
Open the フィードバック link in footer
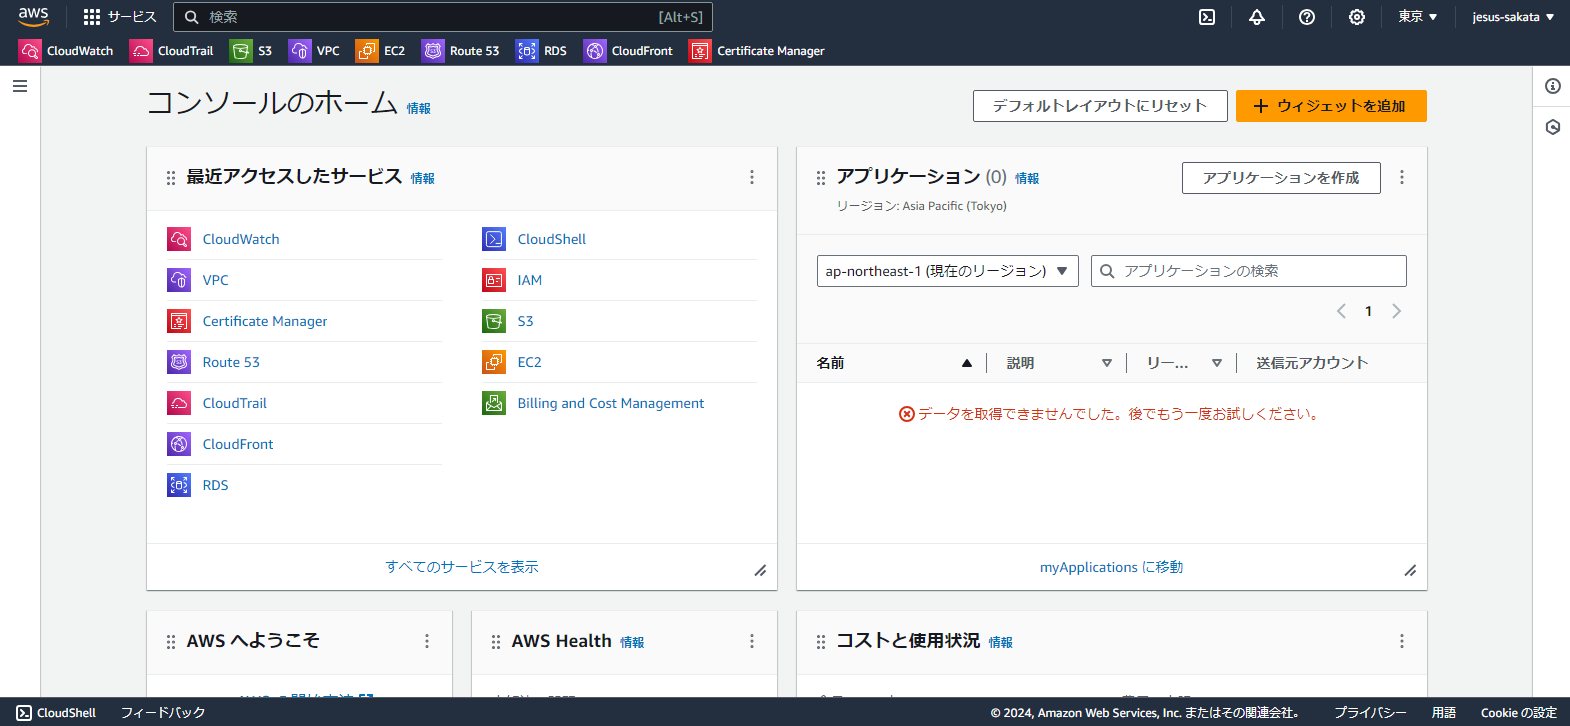coord(163,713)
